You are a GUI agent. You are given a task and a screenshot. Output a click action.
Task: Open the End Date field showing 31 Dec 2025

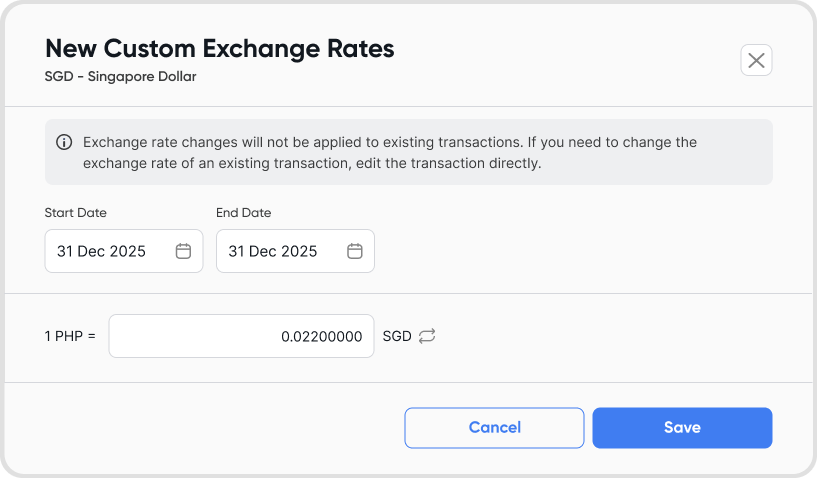pos(282,251)
